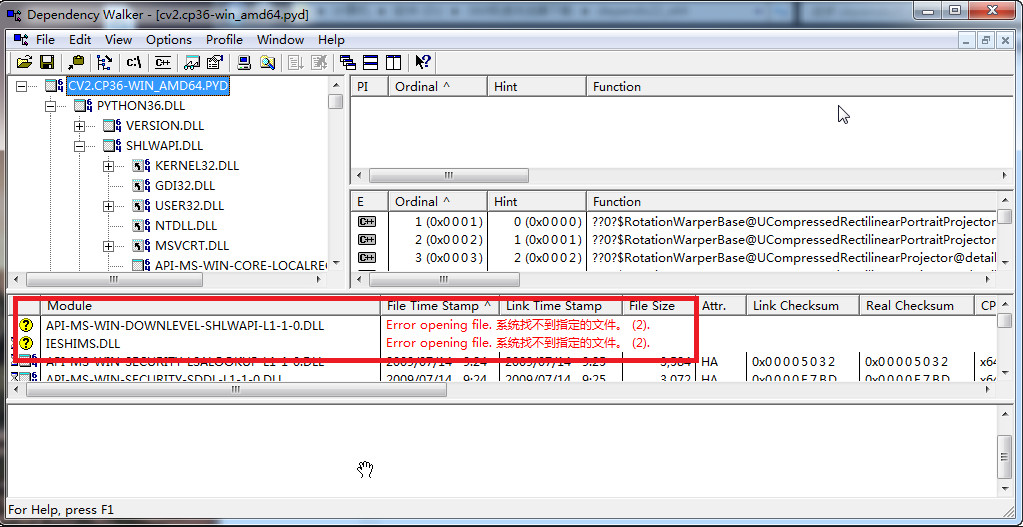Click the Cascade windows toolbar icon
Image resolution: width=1023 pixels, height=527 pixels.
coord(348,62)
